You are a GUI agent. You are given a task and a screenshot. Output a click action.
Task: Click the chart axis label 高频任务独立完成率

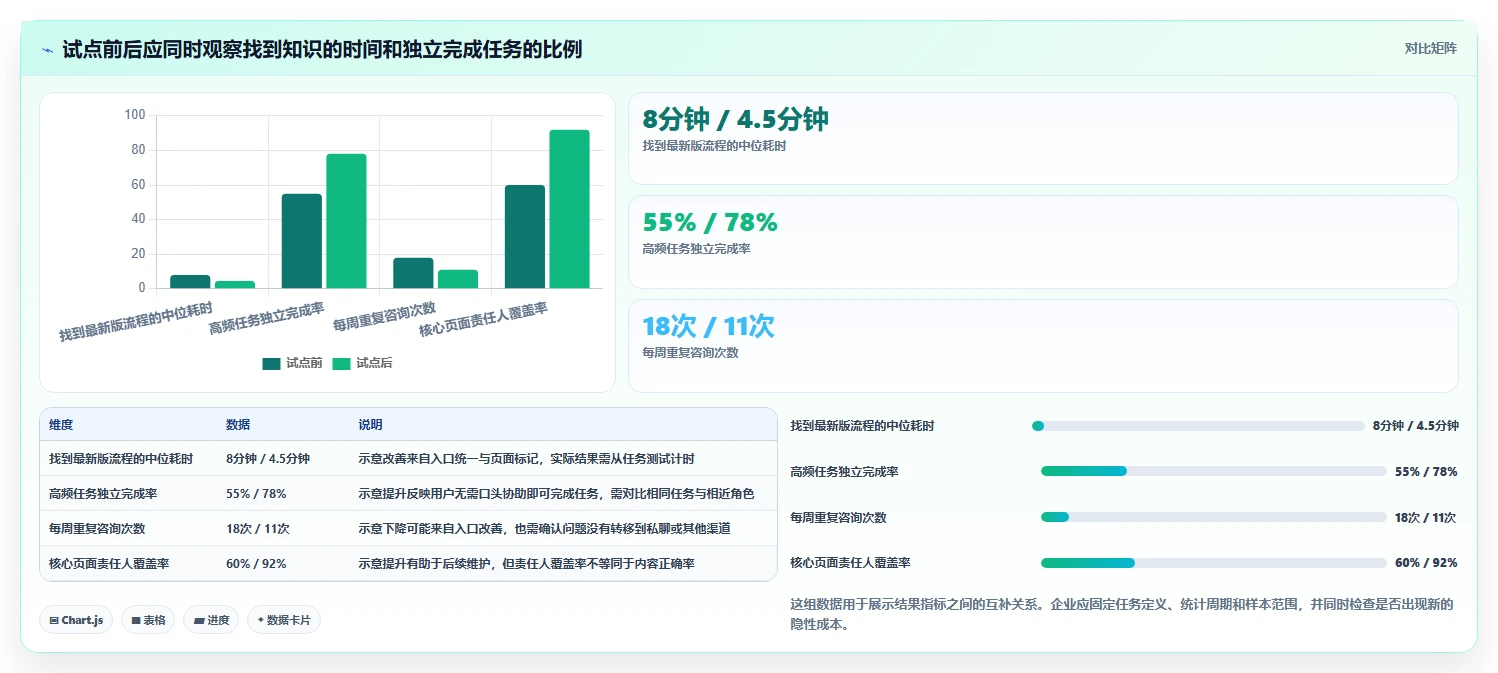pyautogui.click(x=266, y=317)
